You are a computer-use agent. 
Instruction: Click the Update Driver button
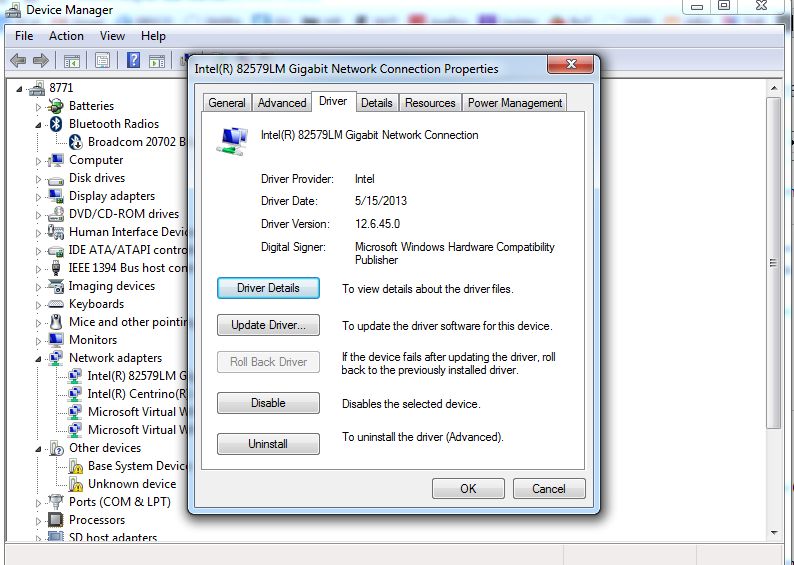click(x=268, y=325)
